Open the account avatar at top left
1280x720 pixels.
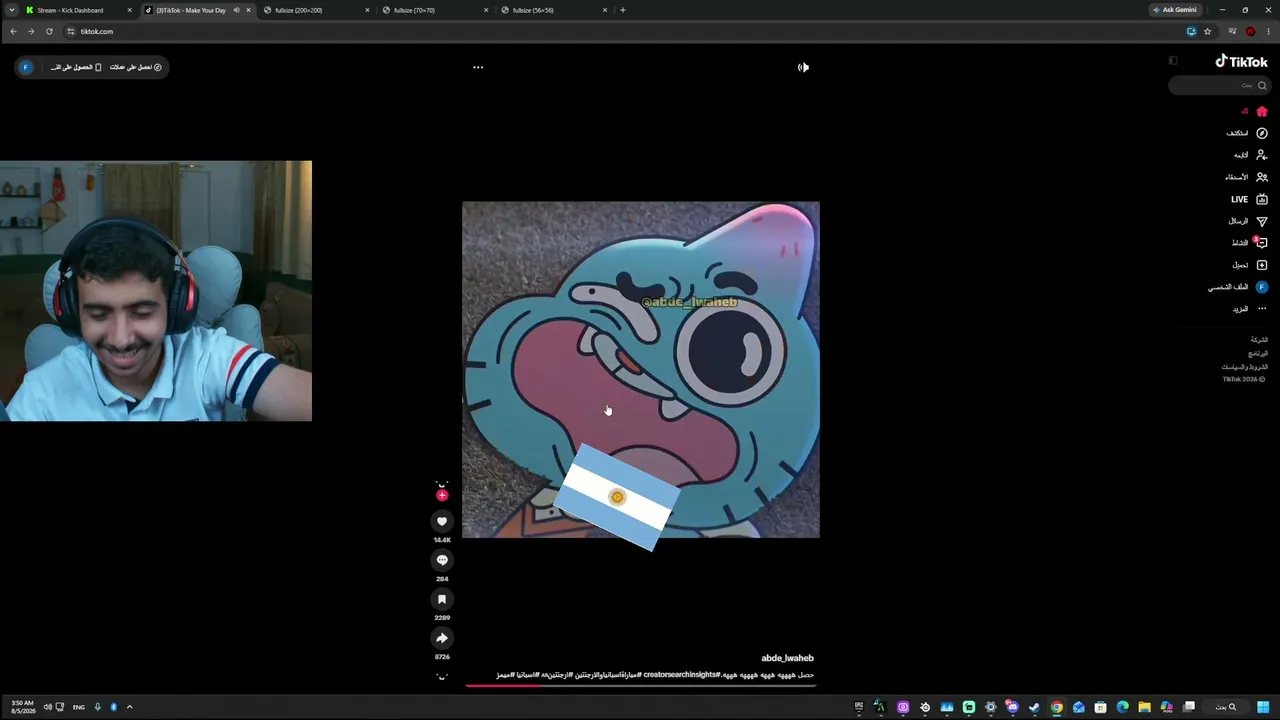(x=26, y=67)
